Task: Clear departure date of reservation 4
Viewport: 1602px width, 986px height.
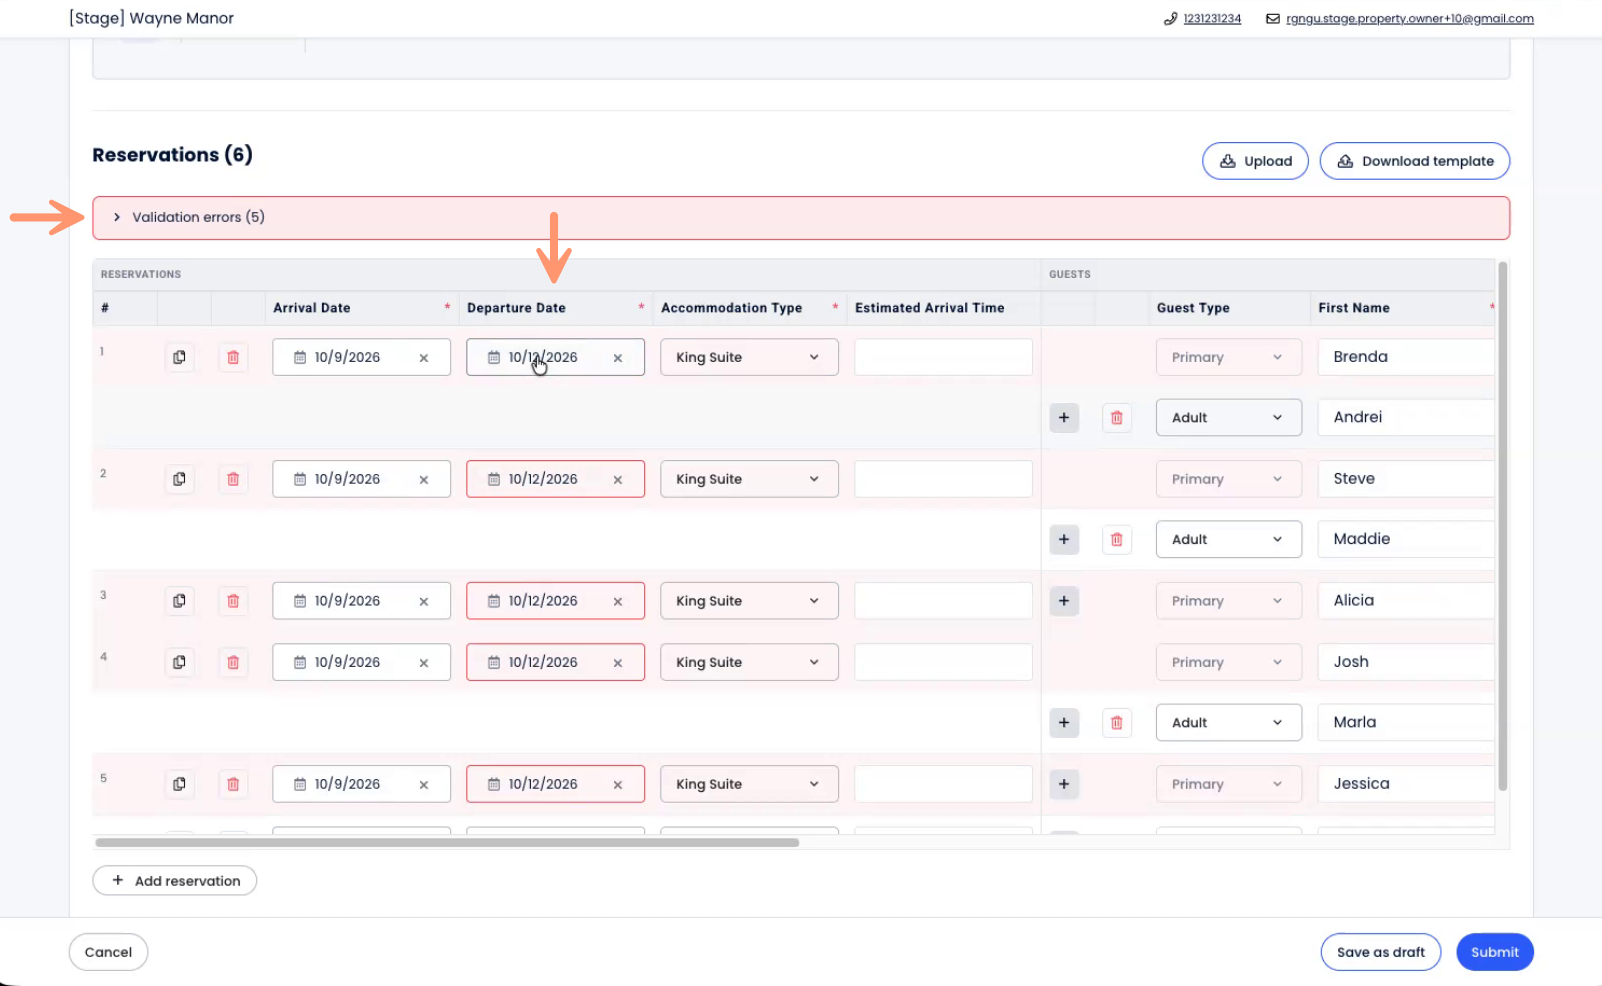Action: (x=618, y=662)
